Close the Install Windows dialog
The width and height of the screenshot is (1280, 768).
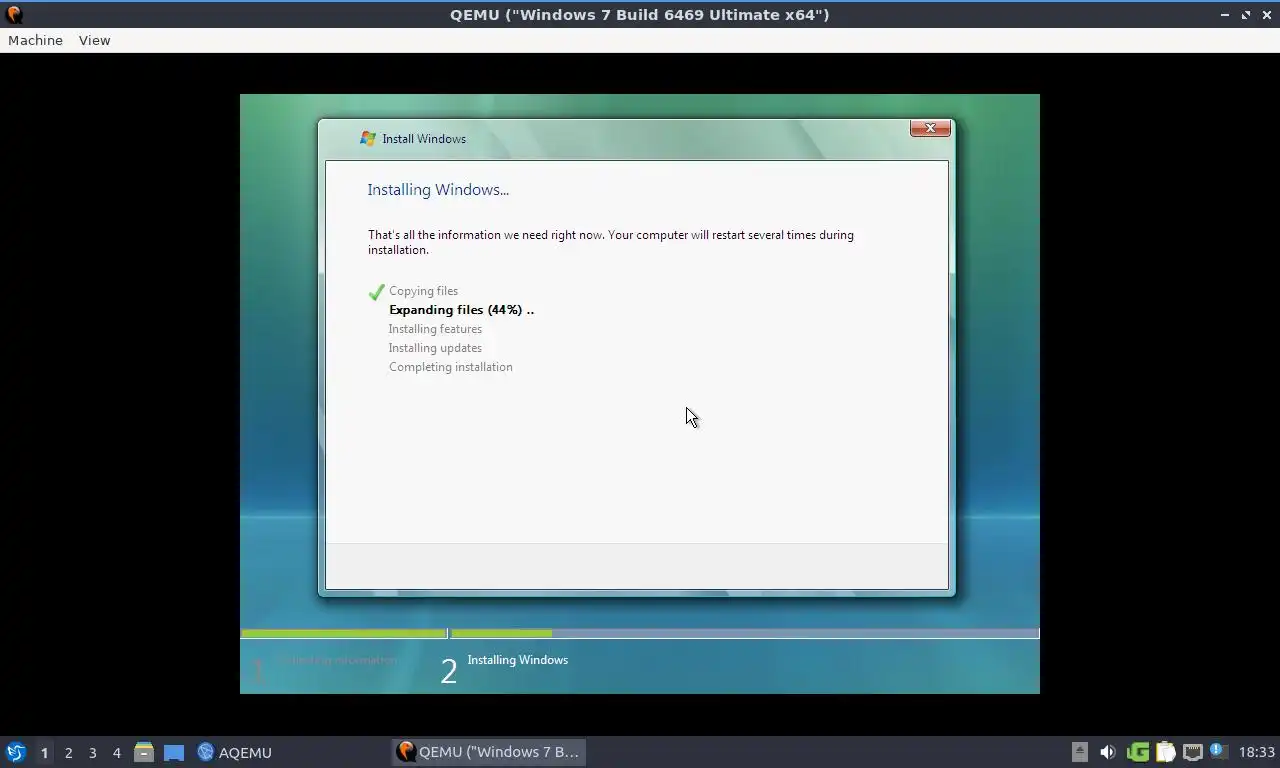(x=930, y=128)
